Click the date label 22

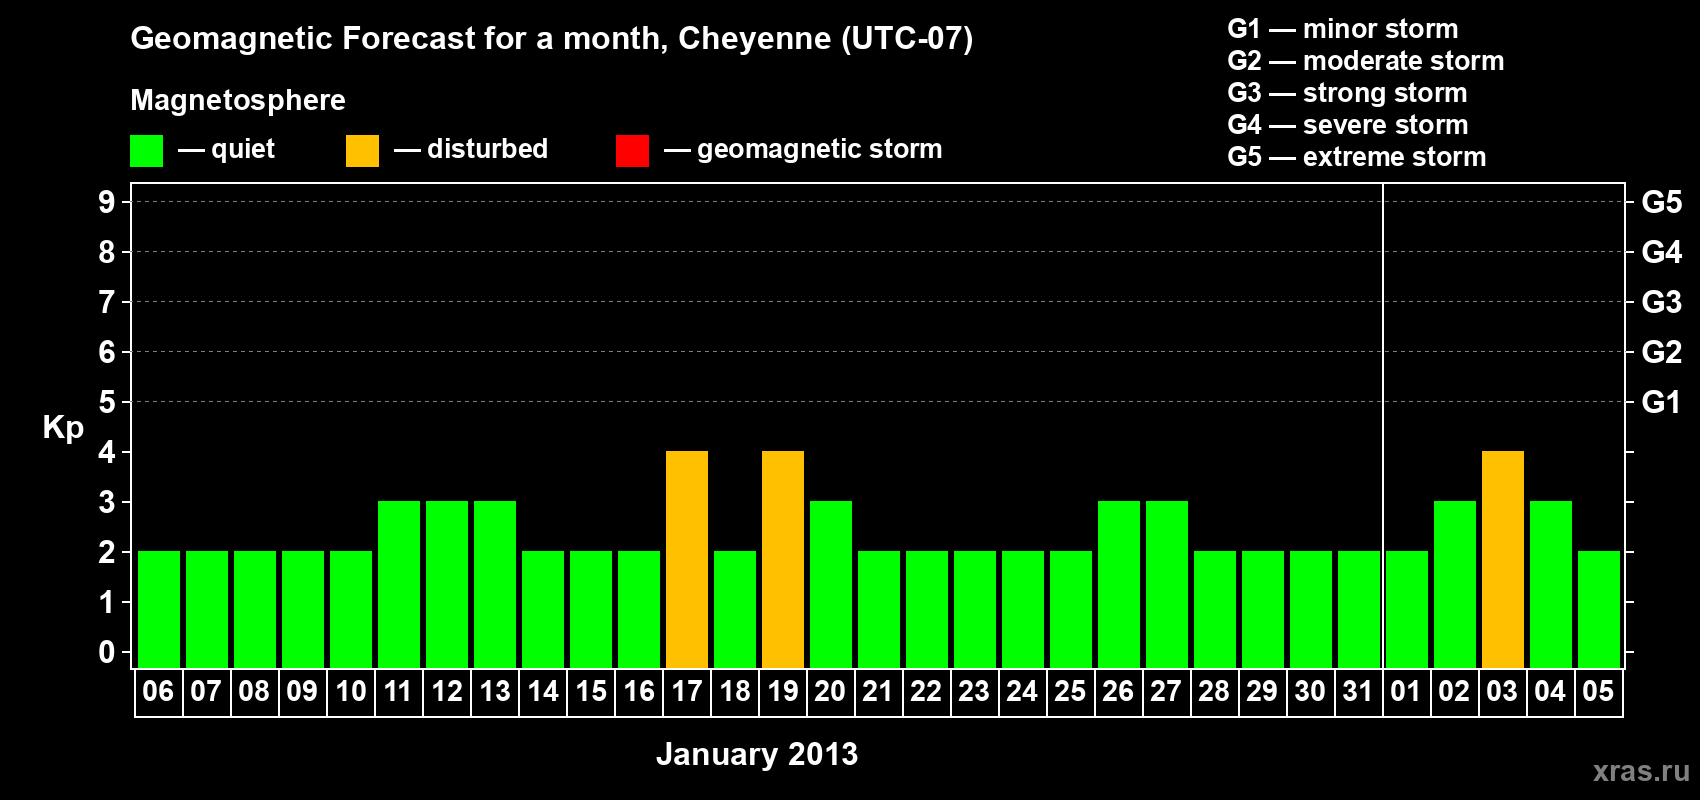click(926, 692)
